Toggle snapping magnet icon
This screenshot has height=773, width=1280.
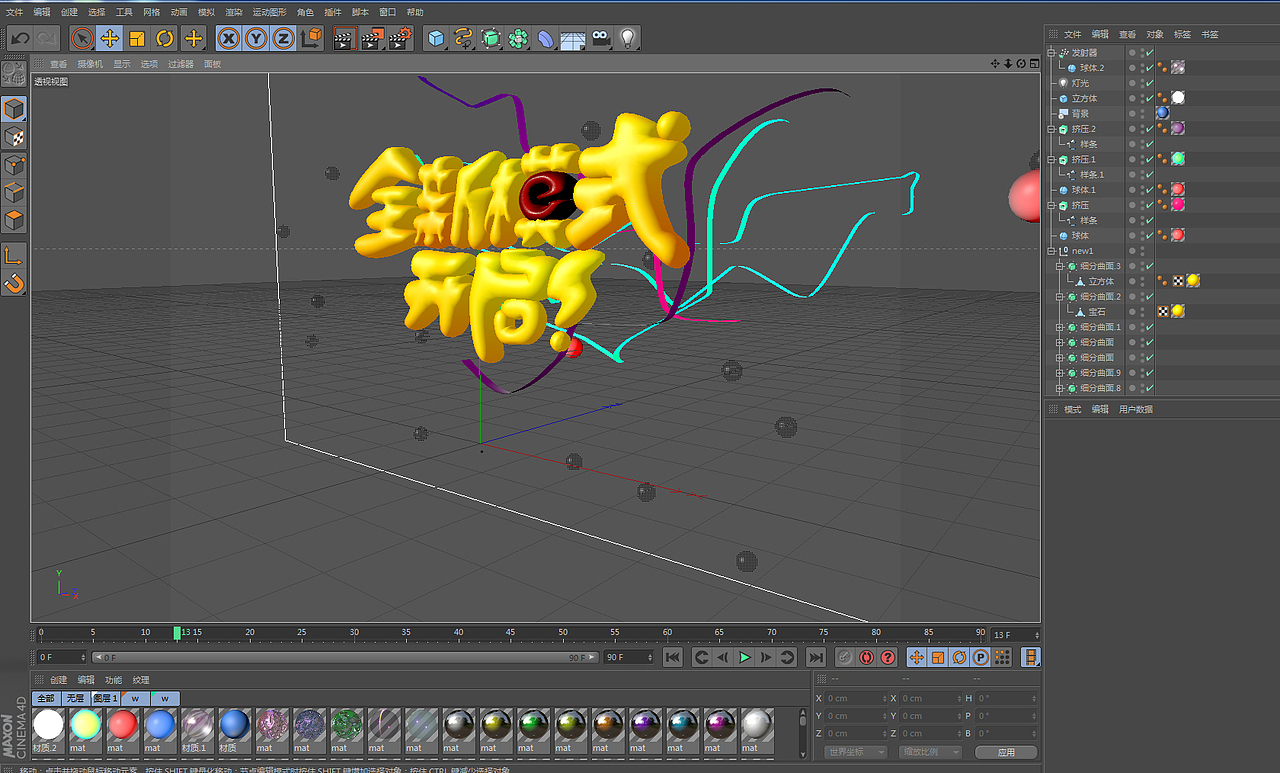(x=14, y=284)
